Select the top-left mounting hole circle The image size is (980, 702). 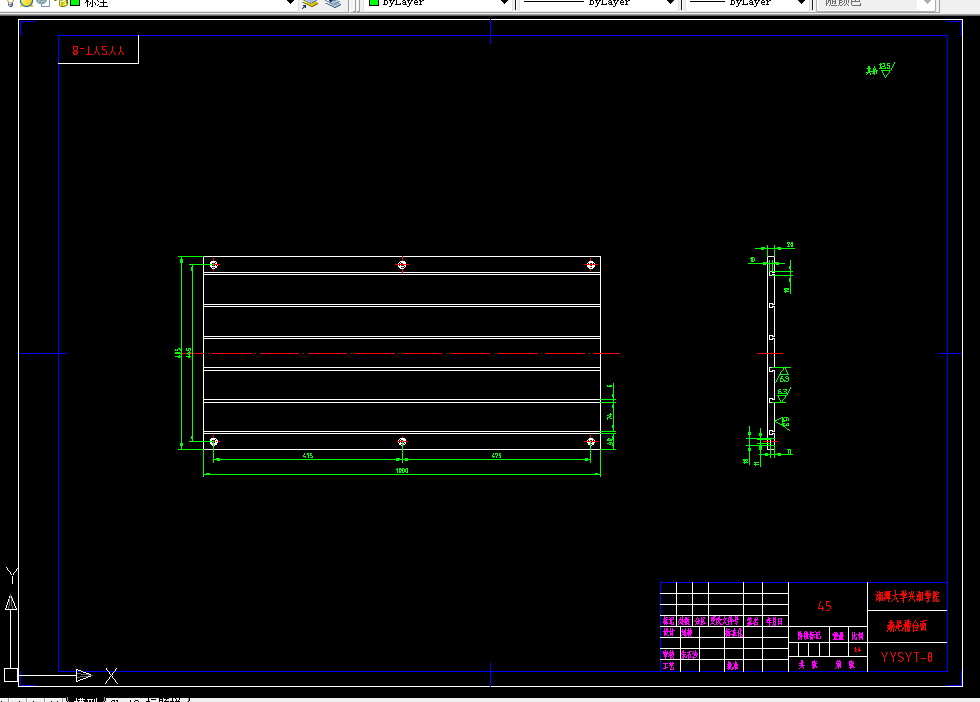tap(214, 265)
